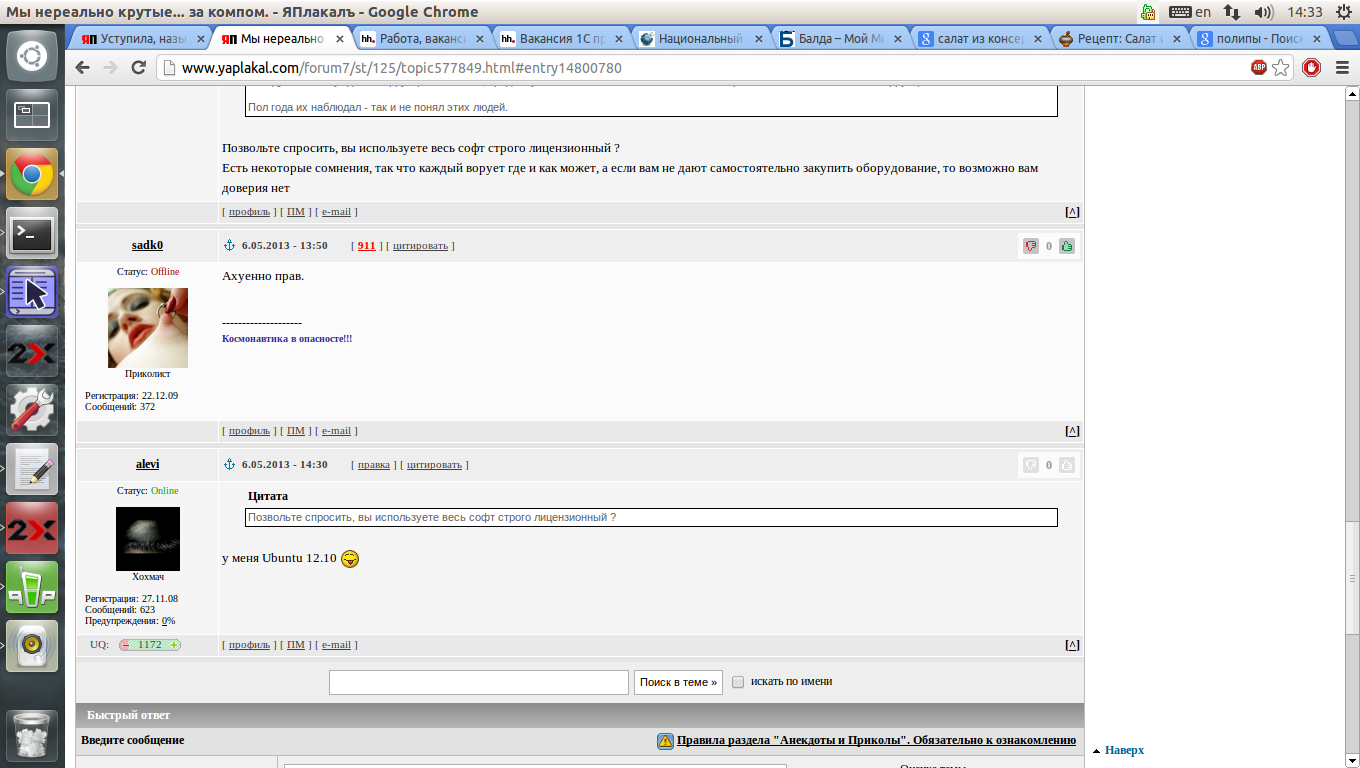Focus the topic search text field

479,682
